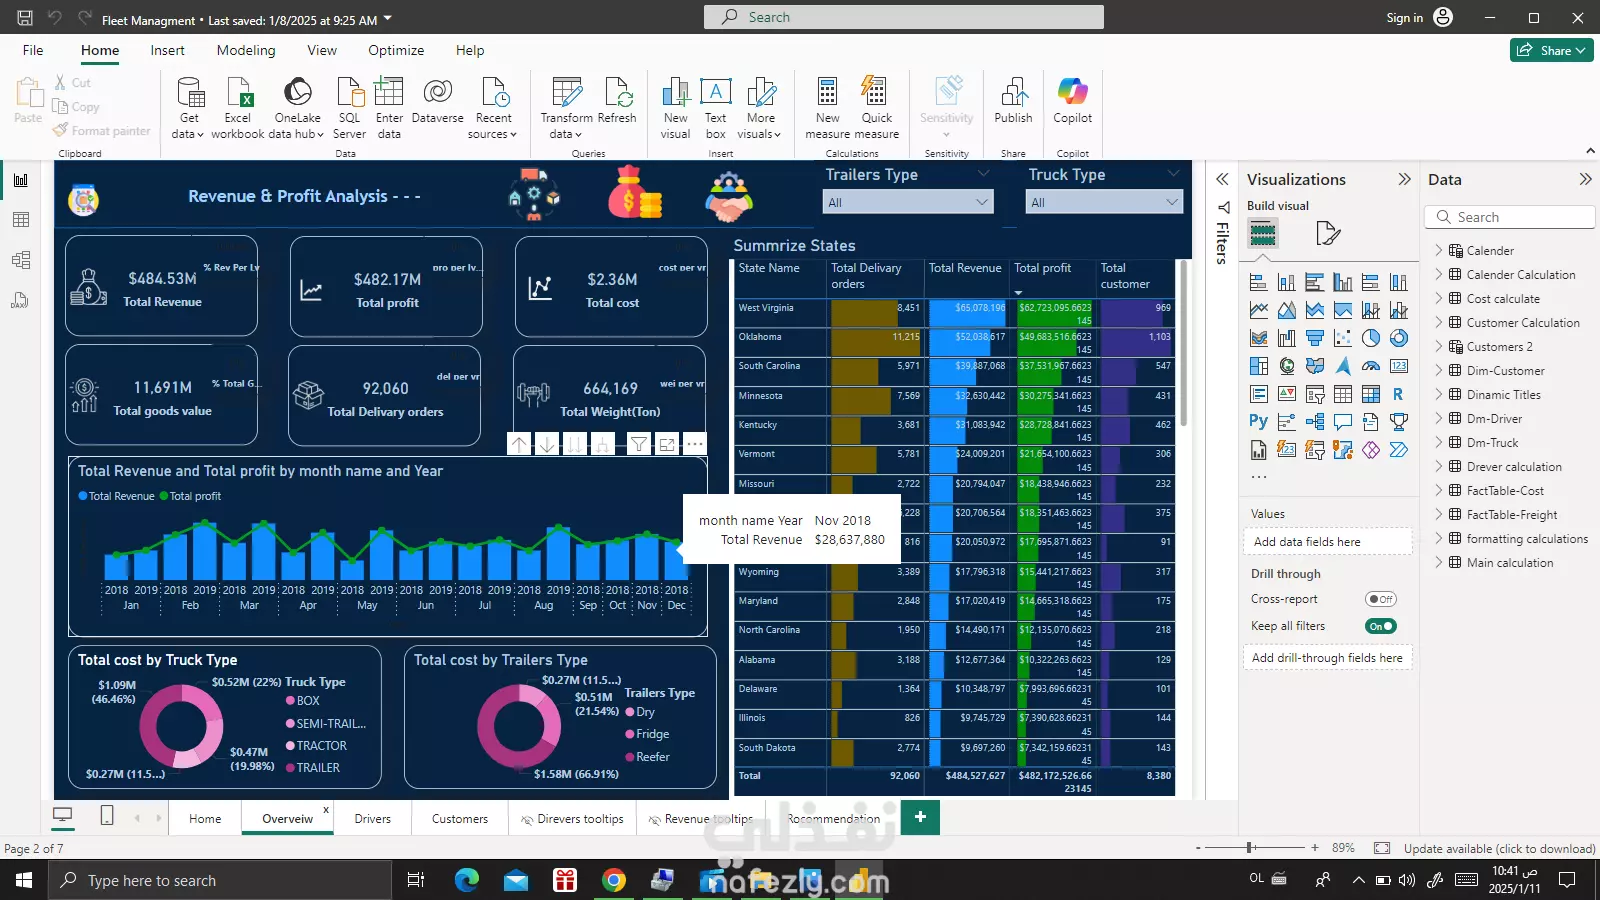
Task: Click the zoom in plus button
Action: (x=1315, y=847)
